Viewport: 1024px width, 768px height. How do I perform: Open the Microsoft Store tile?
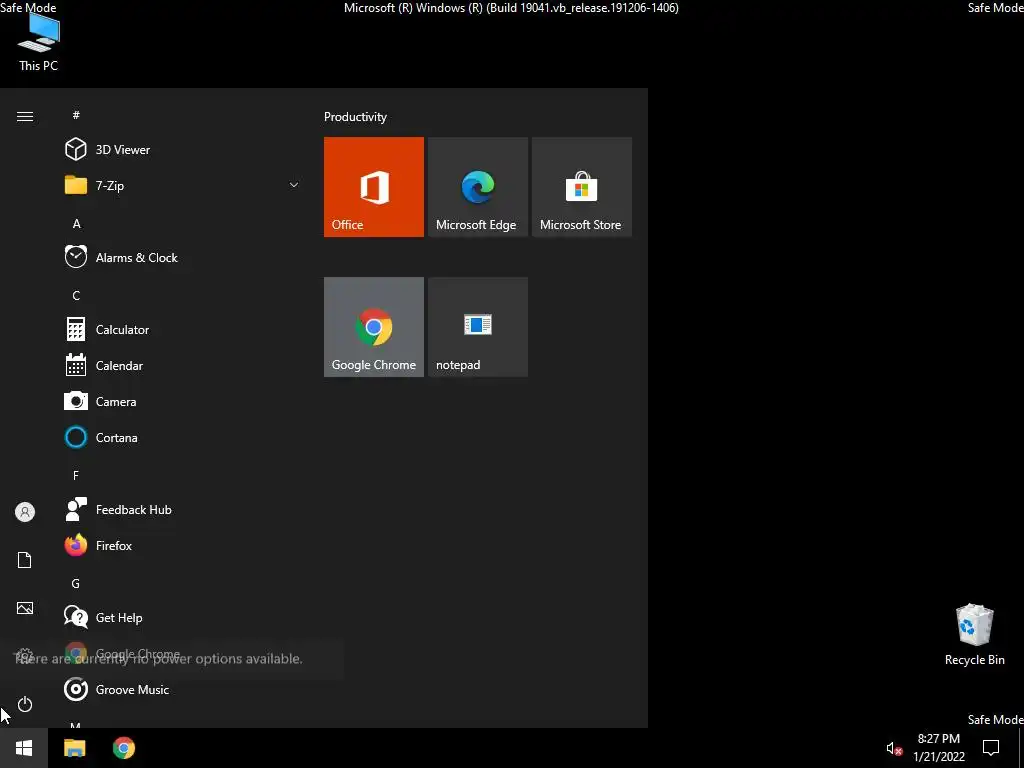[x=582, y=187]
